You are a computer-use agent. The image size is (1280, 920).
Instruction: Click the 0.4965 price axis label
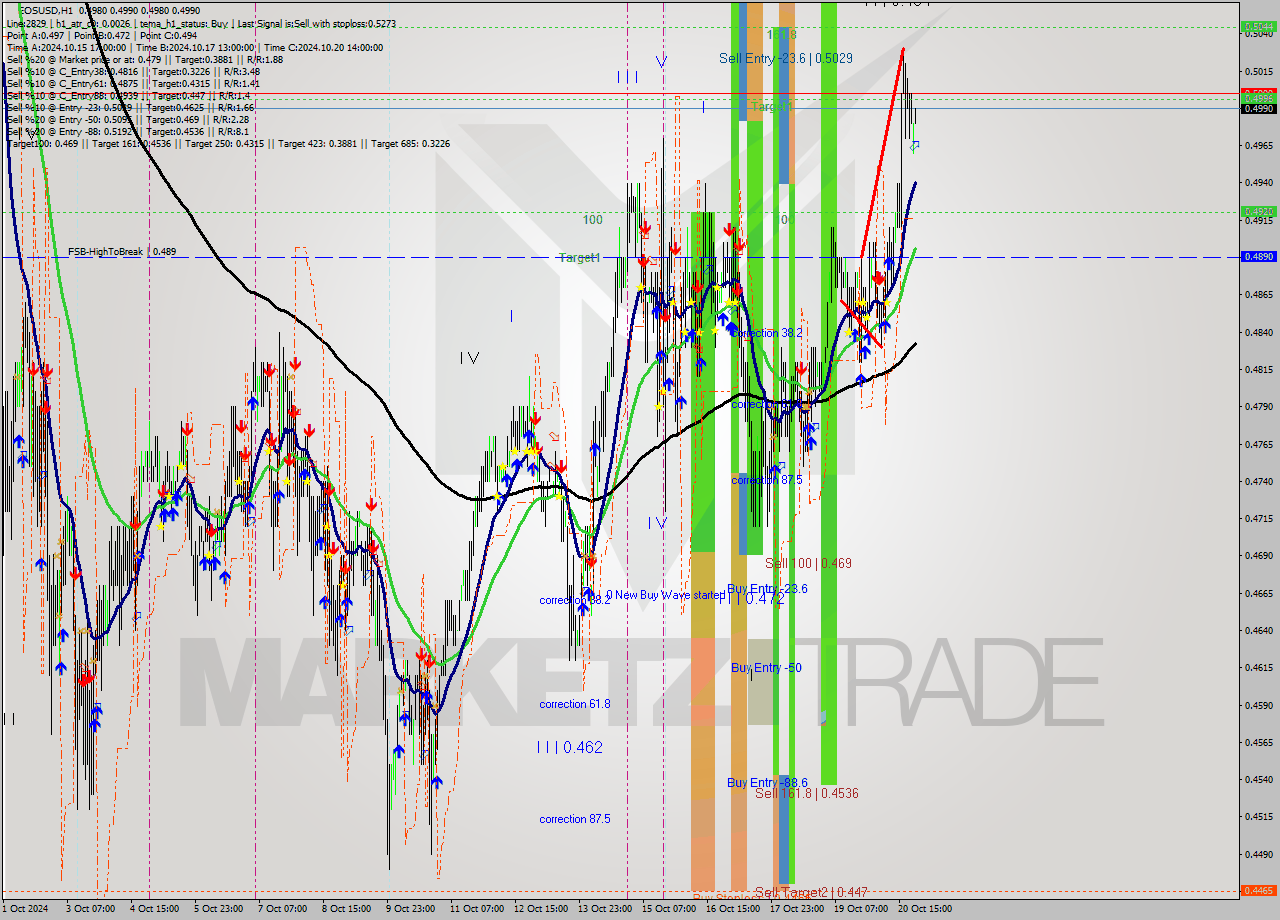coord(1259,146)
